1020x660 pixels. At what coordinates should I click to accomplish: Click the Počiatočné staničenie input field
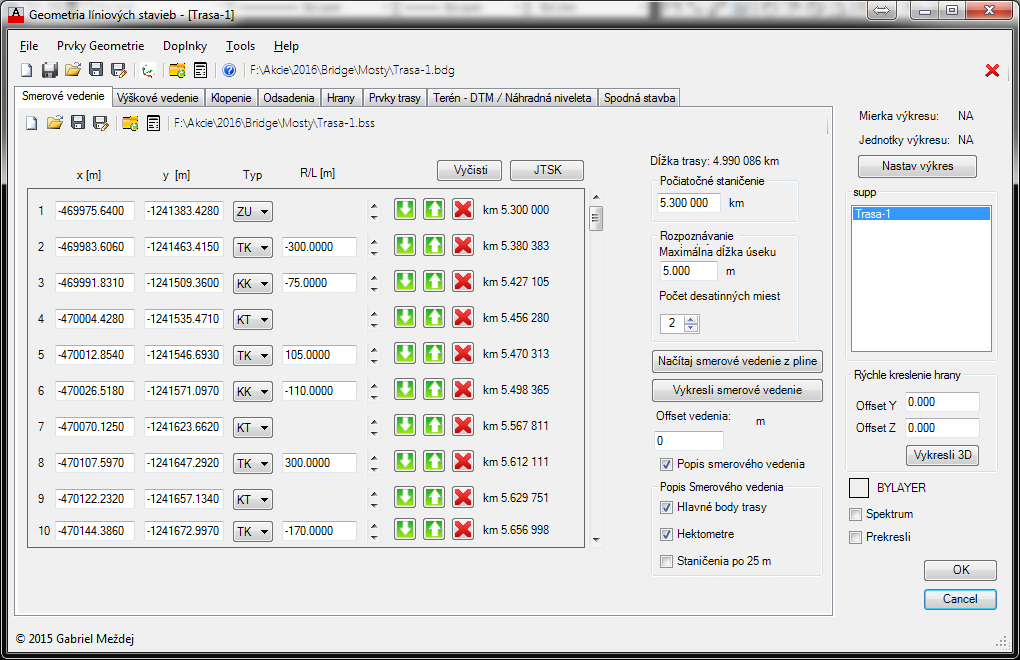(688, 202)
